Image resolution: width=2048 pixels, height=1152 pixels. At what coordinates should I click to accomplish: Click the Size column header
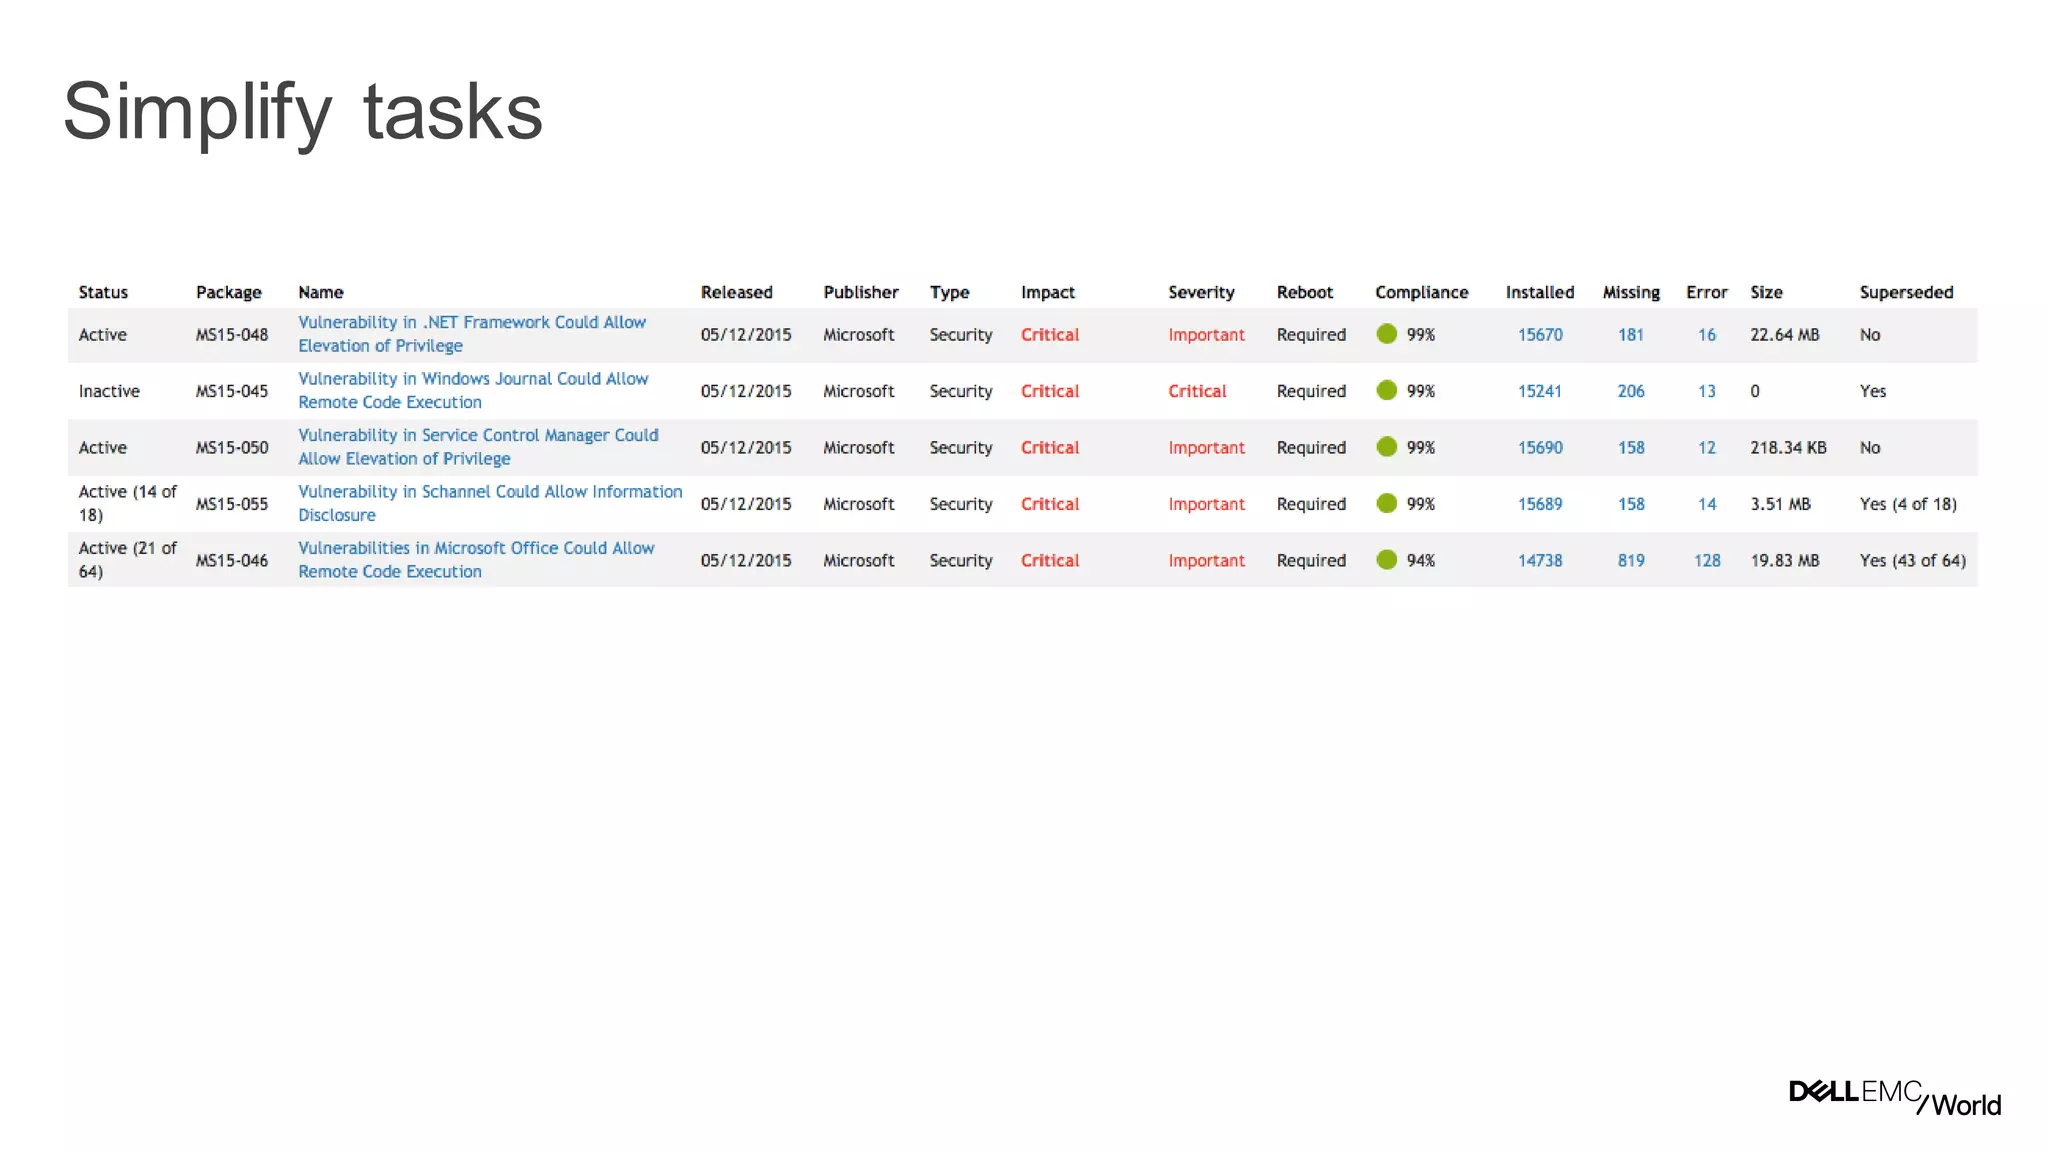(x=1766, y=292)
